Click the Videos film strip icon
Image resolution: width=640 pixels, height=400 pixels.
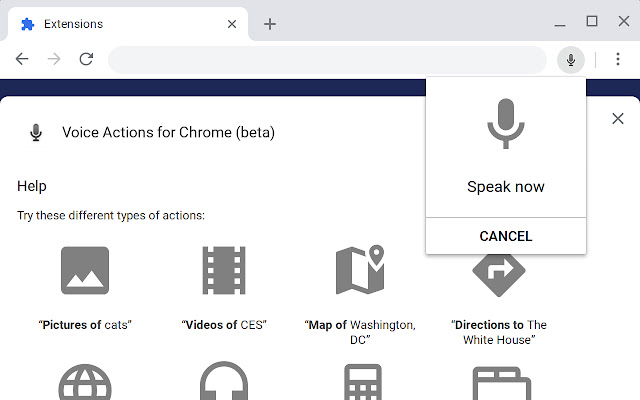pyautogui.click(x=223, y=270)
